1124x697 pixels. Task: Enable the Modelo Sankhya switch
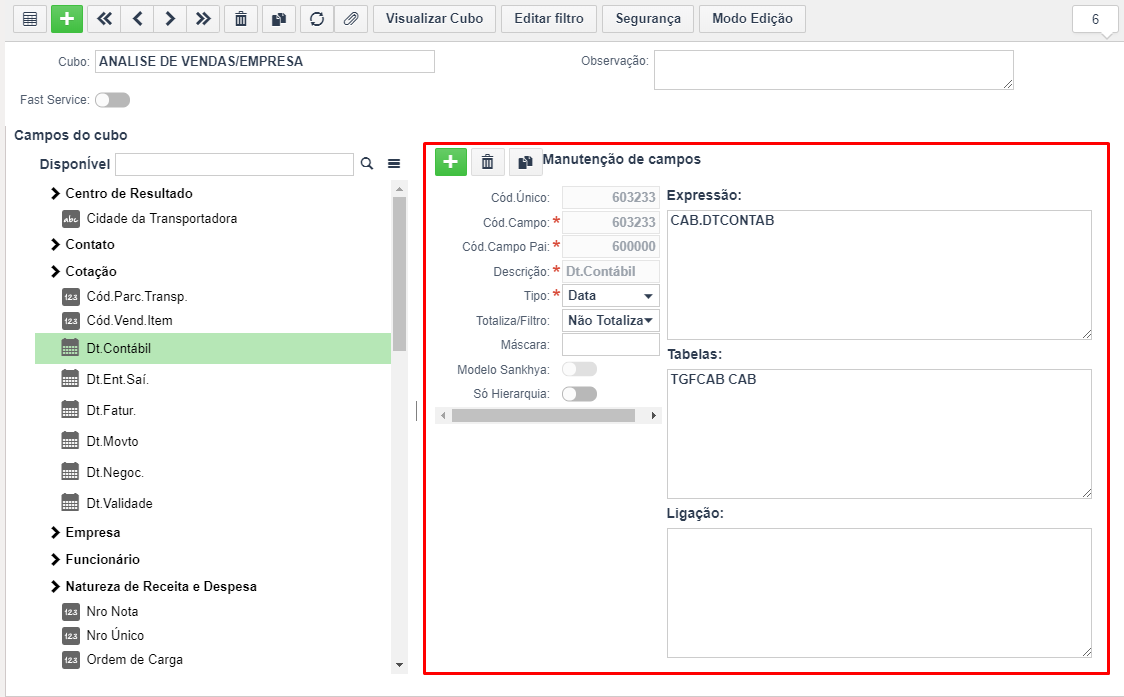click(x=579, y=369)
